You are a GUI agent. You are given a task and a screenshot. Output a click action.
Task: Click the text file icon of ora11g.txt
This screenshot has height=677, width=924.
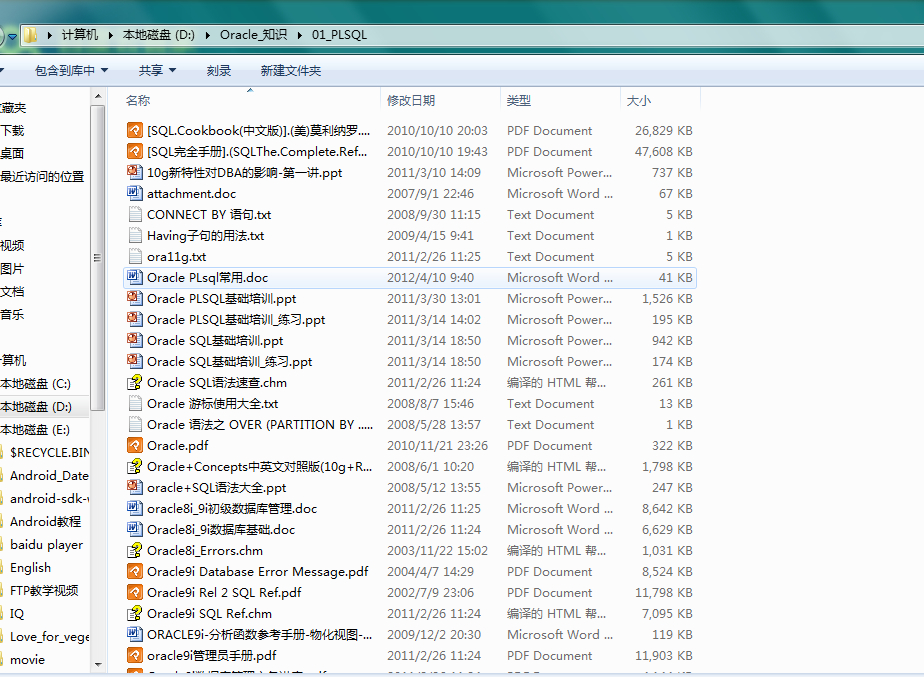(x=135, y=256)
